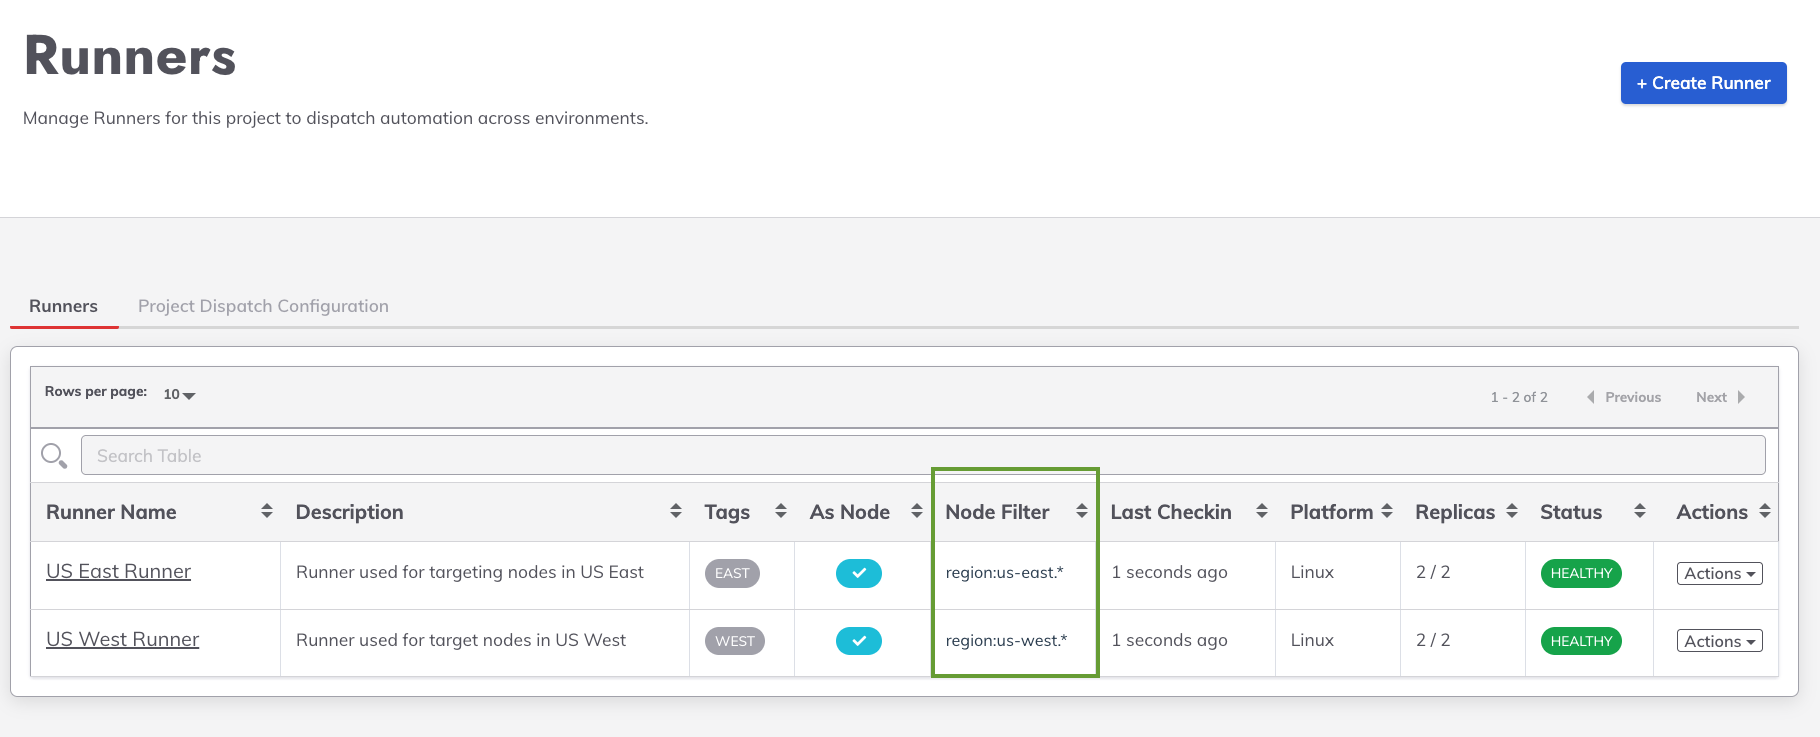Image resolution: width=1820 pixels, height=737 pixels.
Task: Toggle As Node for US East Runner
Action: point(858,573)
